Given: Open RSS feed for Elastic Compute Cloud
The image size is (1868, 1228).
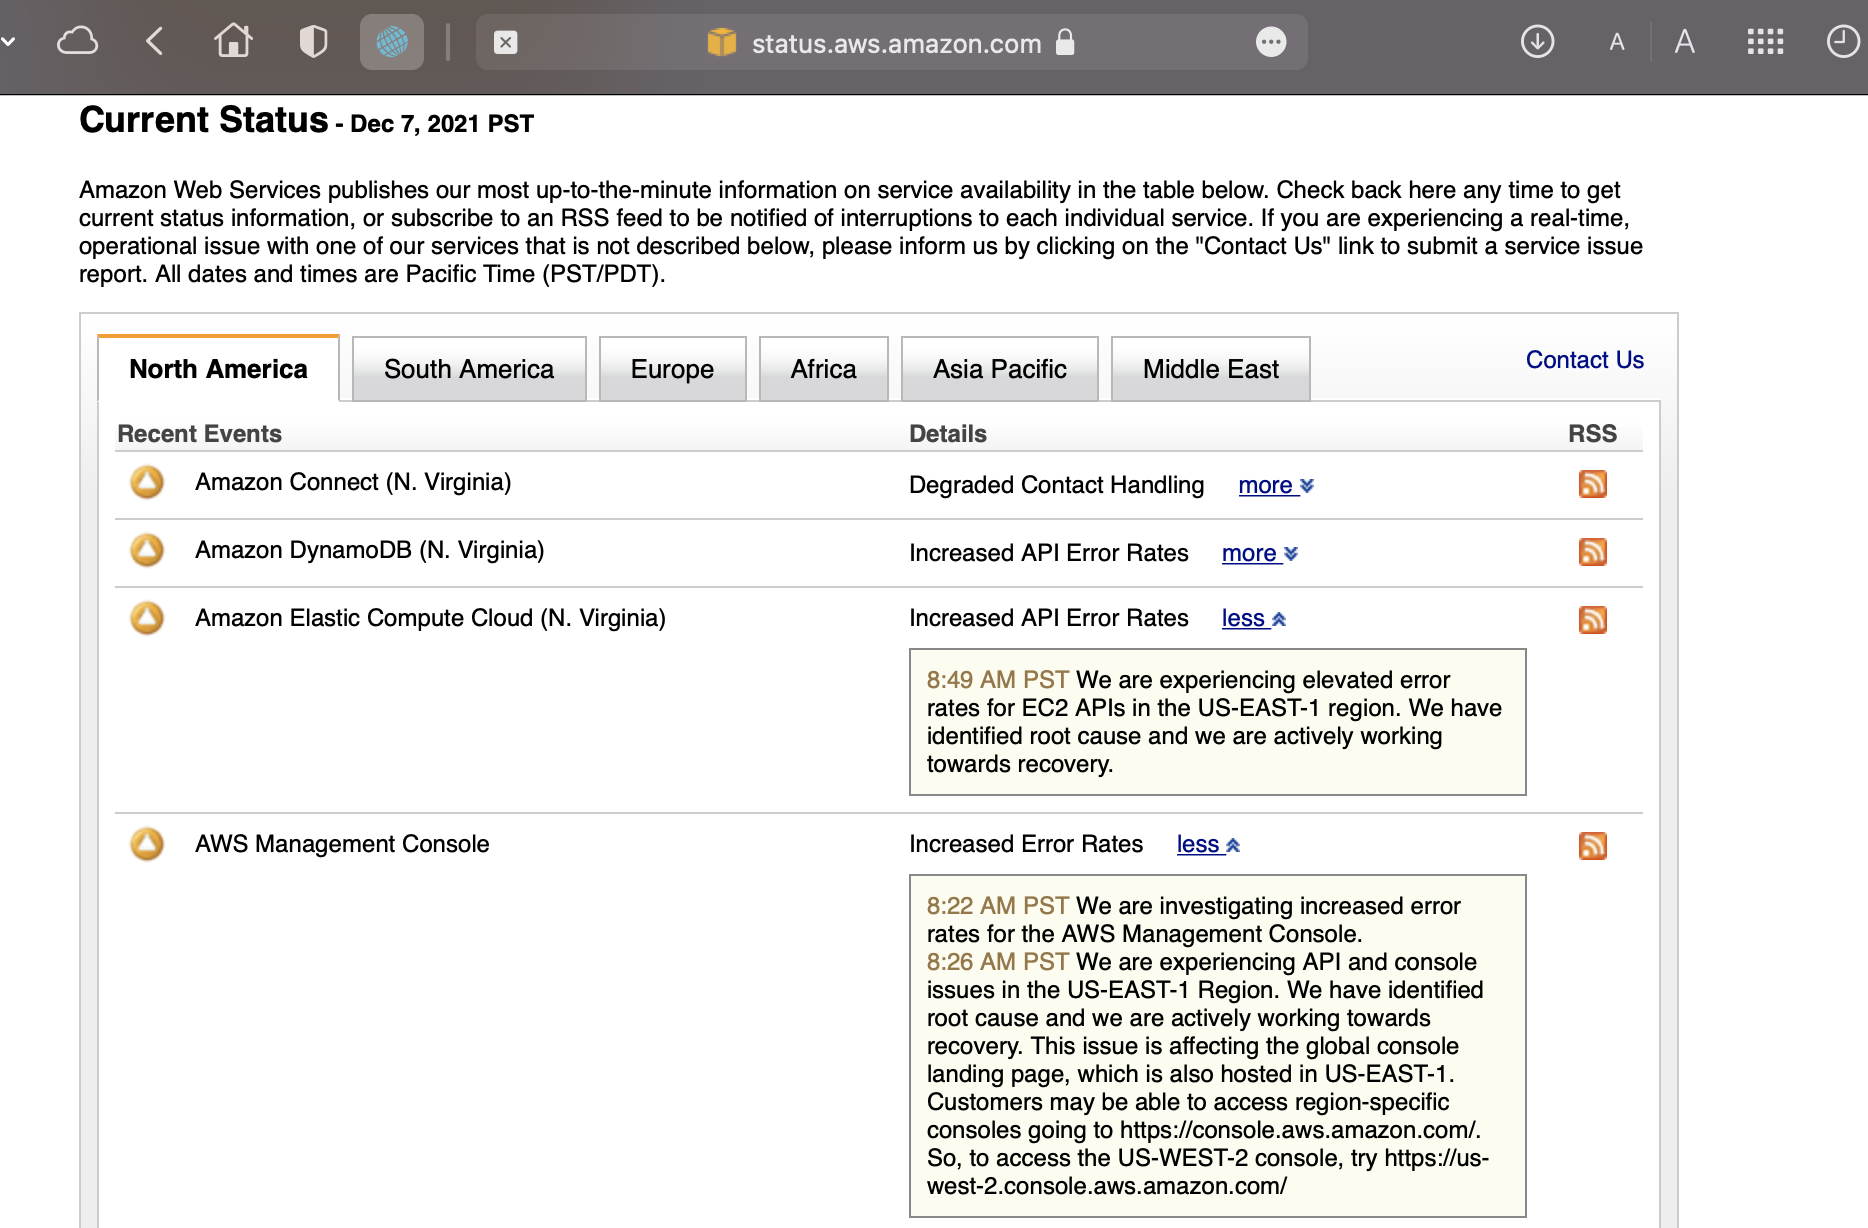Looking at the screenshot, I should [1593, 620].
